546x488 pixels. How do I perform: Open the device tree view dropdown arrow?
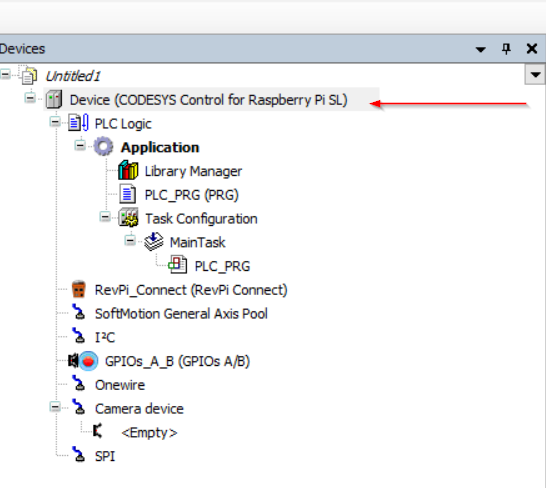pyautogui.click(x=535, y=75)
